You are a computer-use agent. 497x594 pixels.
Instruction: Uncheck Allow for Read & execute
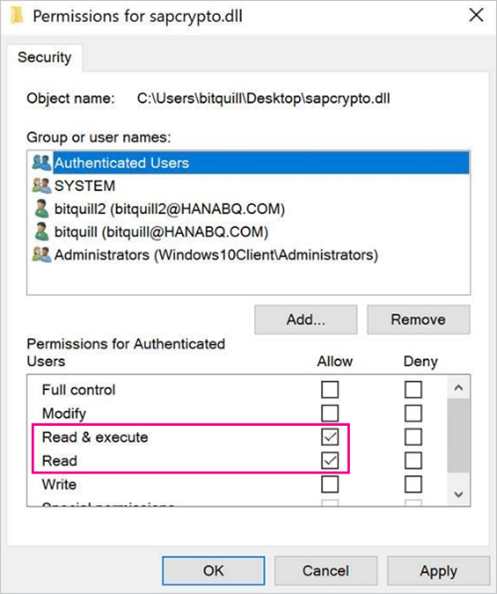(330, 437)
